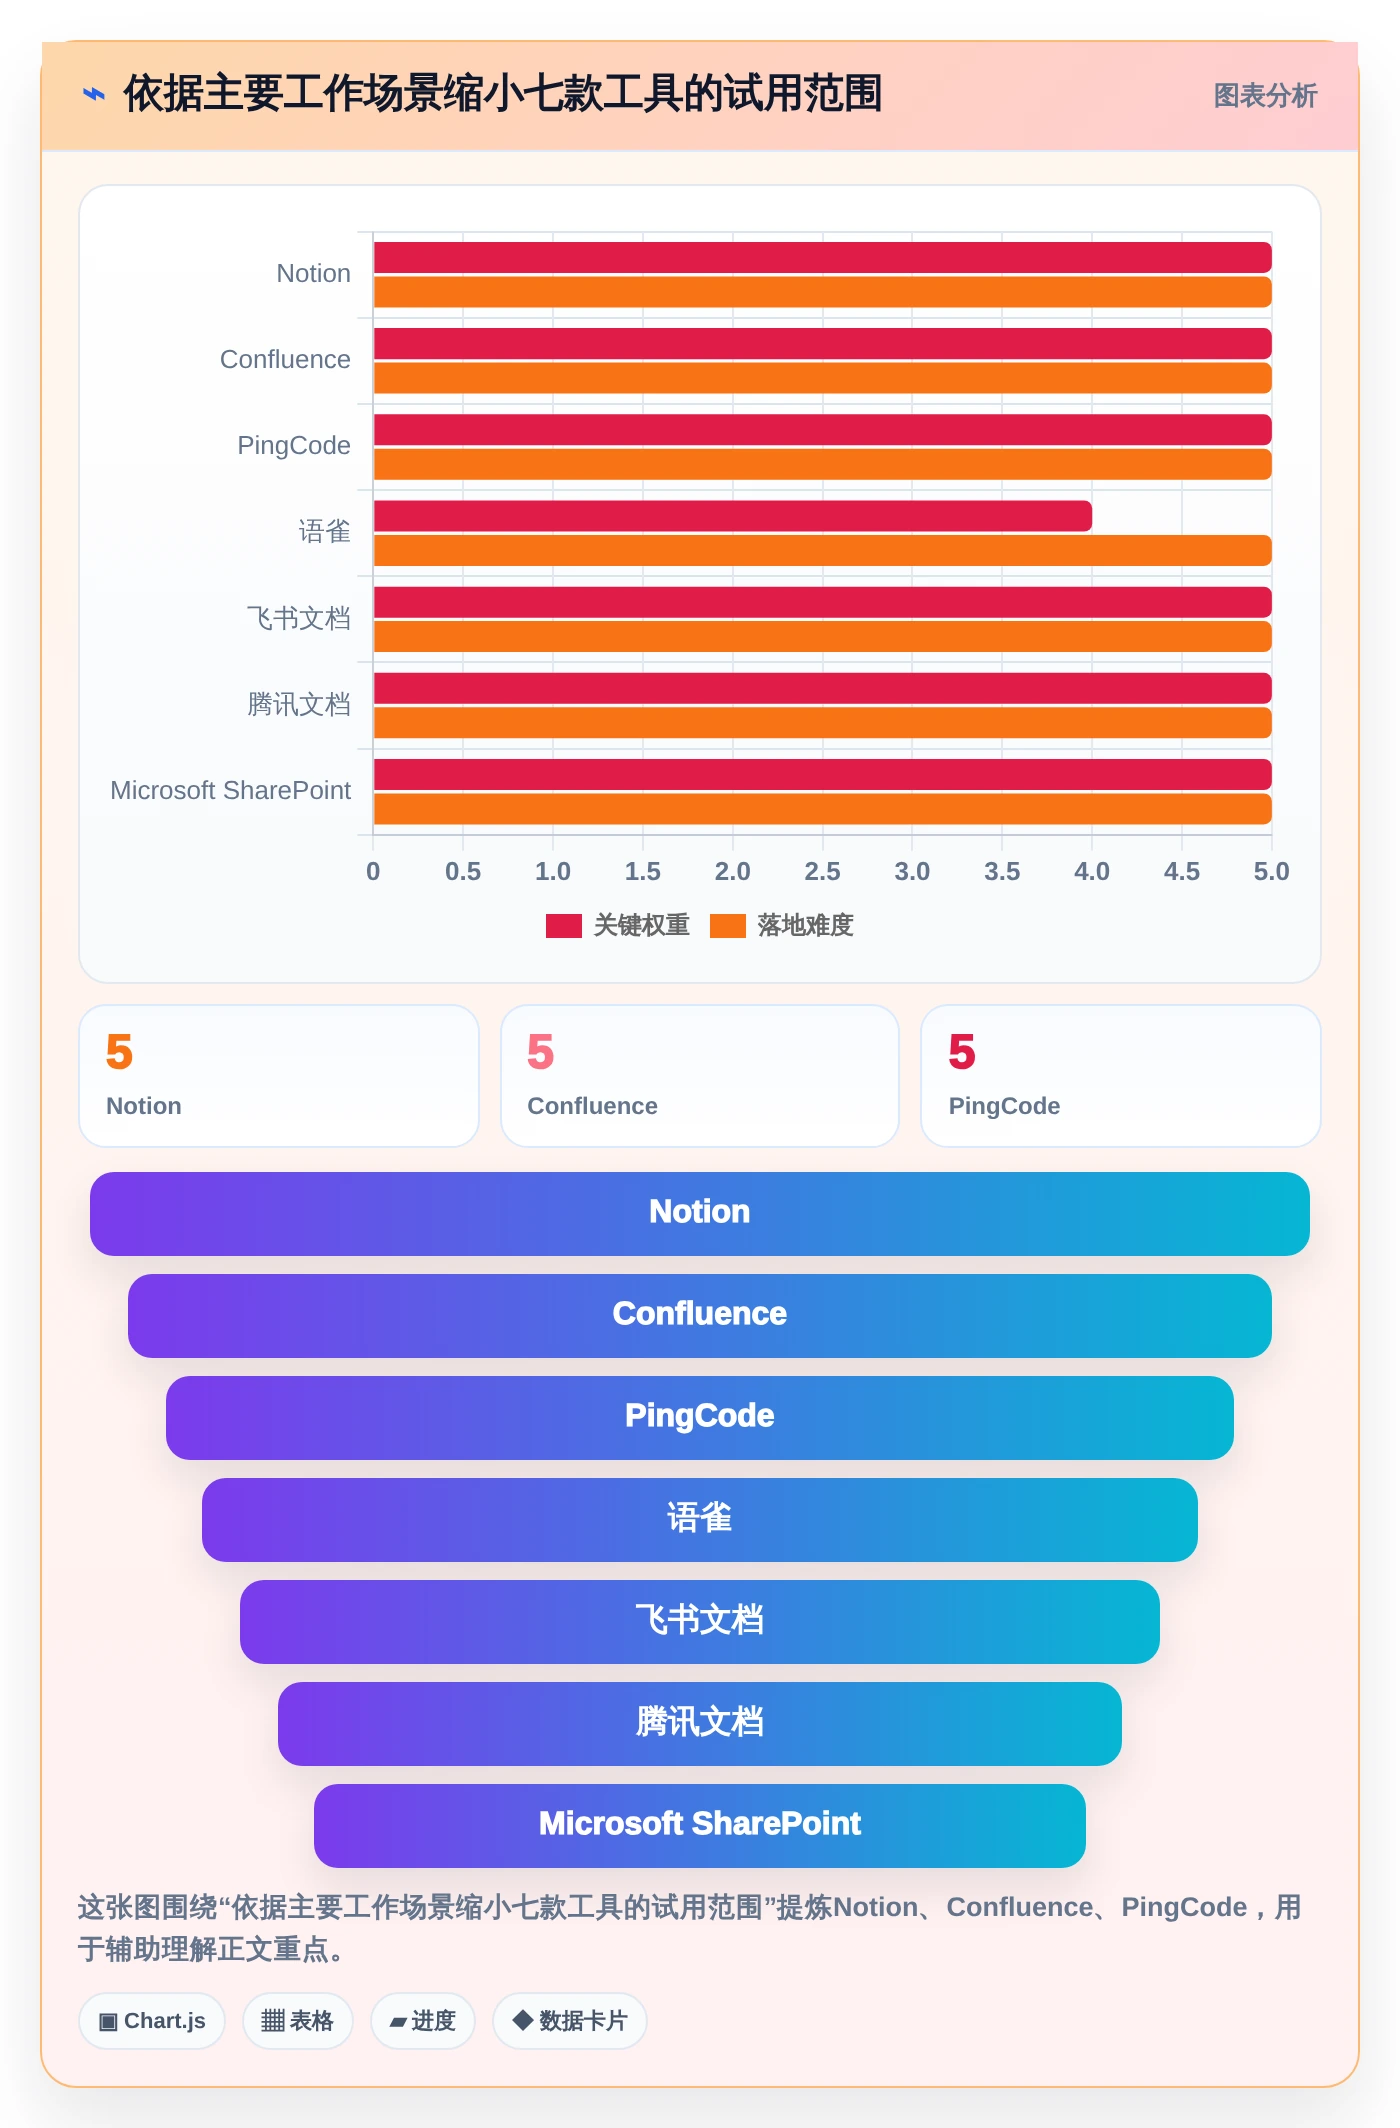Click the orange Notion 落地难度 chart bar
The height and width of the screenshot is (2128, 1400).
(823, 292)
